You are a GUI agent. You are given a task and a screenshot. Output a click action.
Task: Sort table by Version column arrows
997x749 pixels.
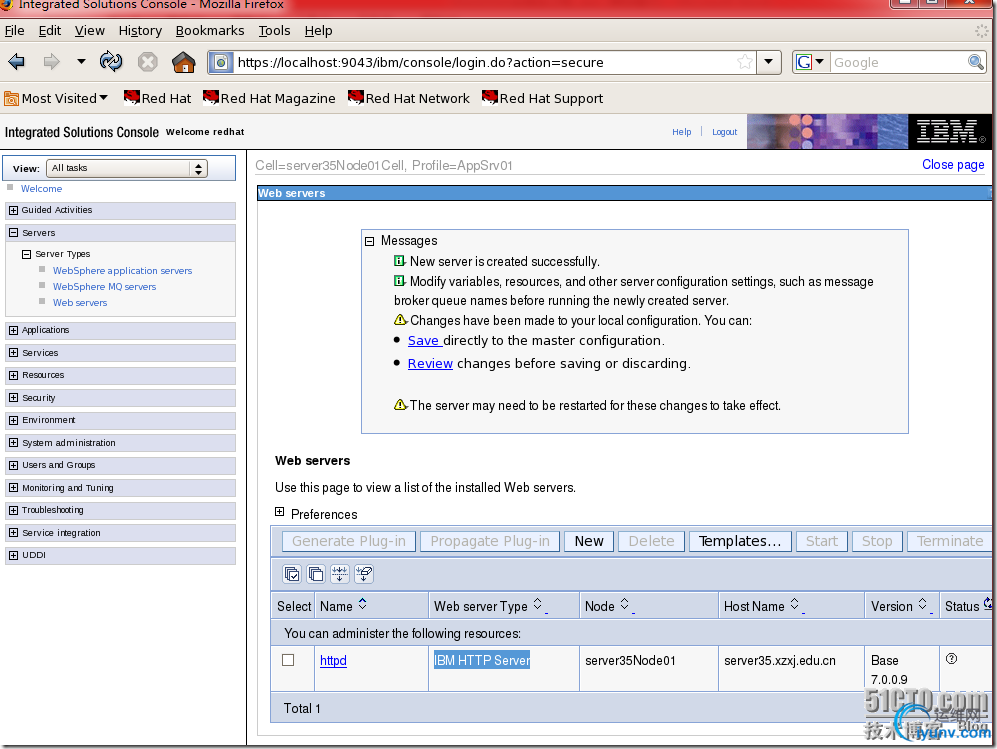pyautogui.click(x=923, y=604)
